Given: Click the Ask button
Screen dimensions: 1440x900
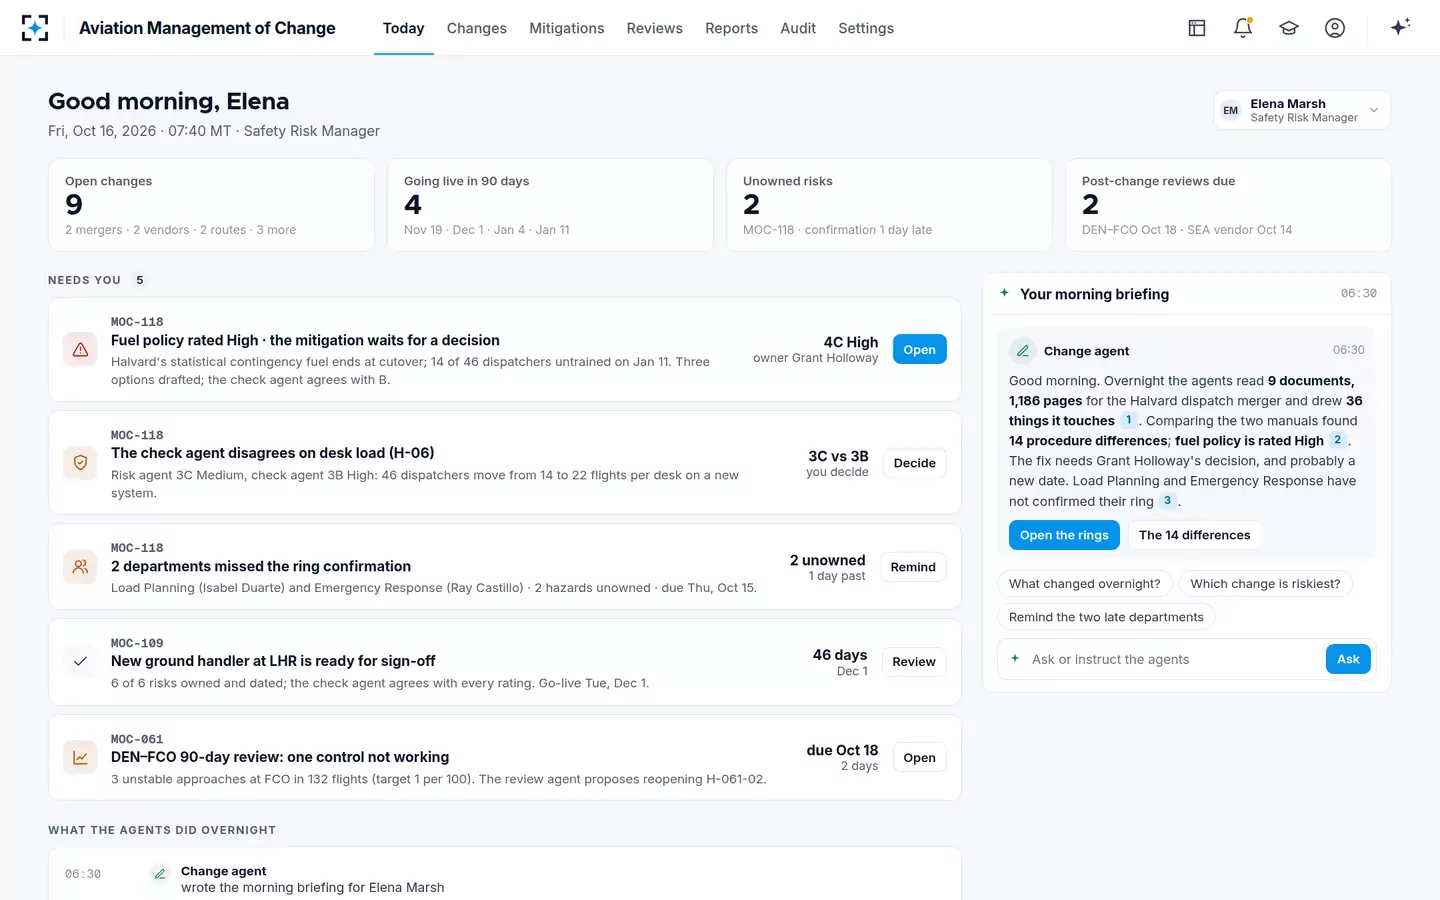Looking at the screenshot, I should 1348,659.
